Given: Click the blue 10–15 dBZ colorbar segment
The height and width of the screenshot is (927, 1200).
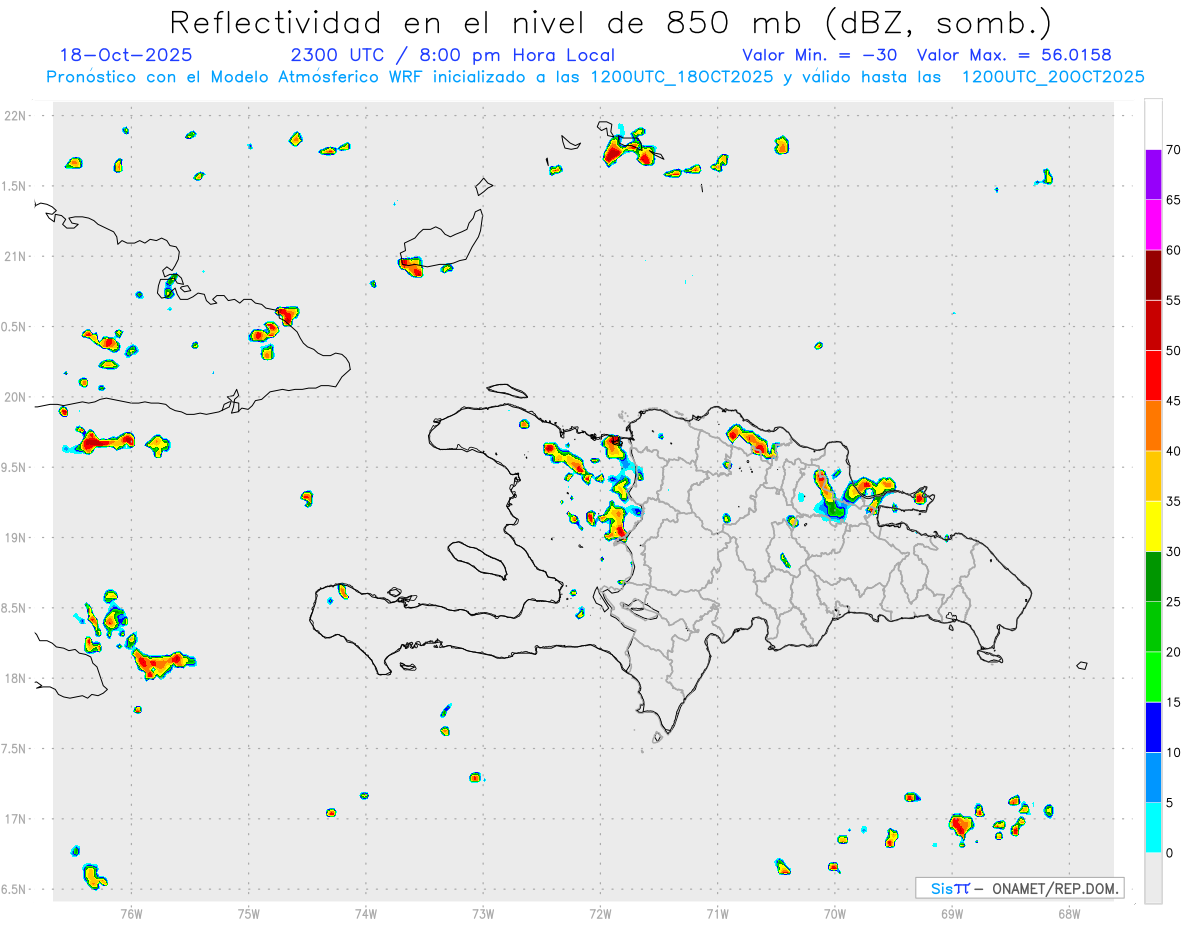Looking at the screenshot, I should pos(1154,728).
